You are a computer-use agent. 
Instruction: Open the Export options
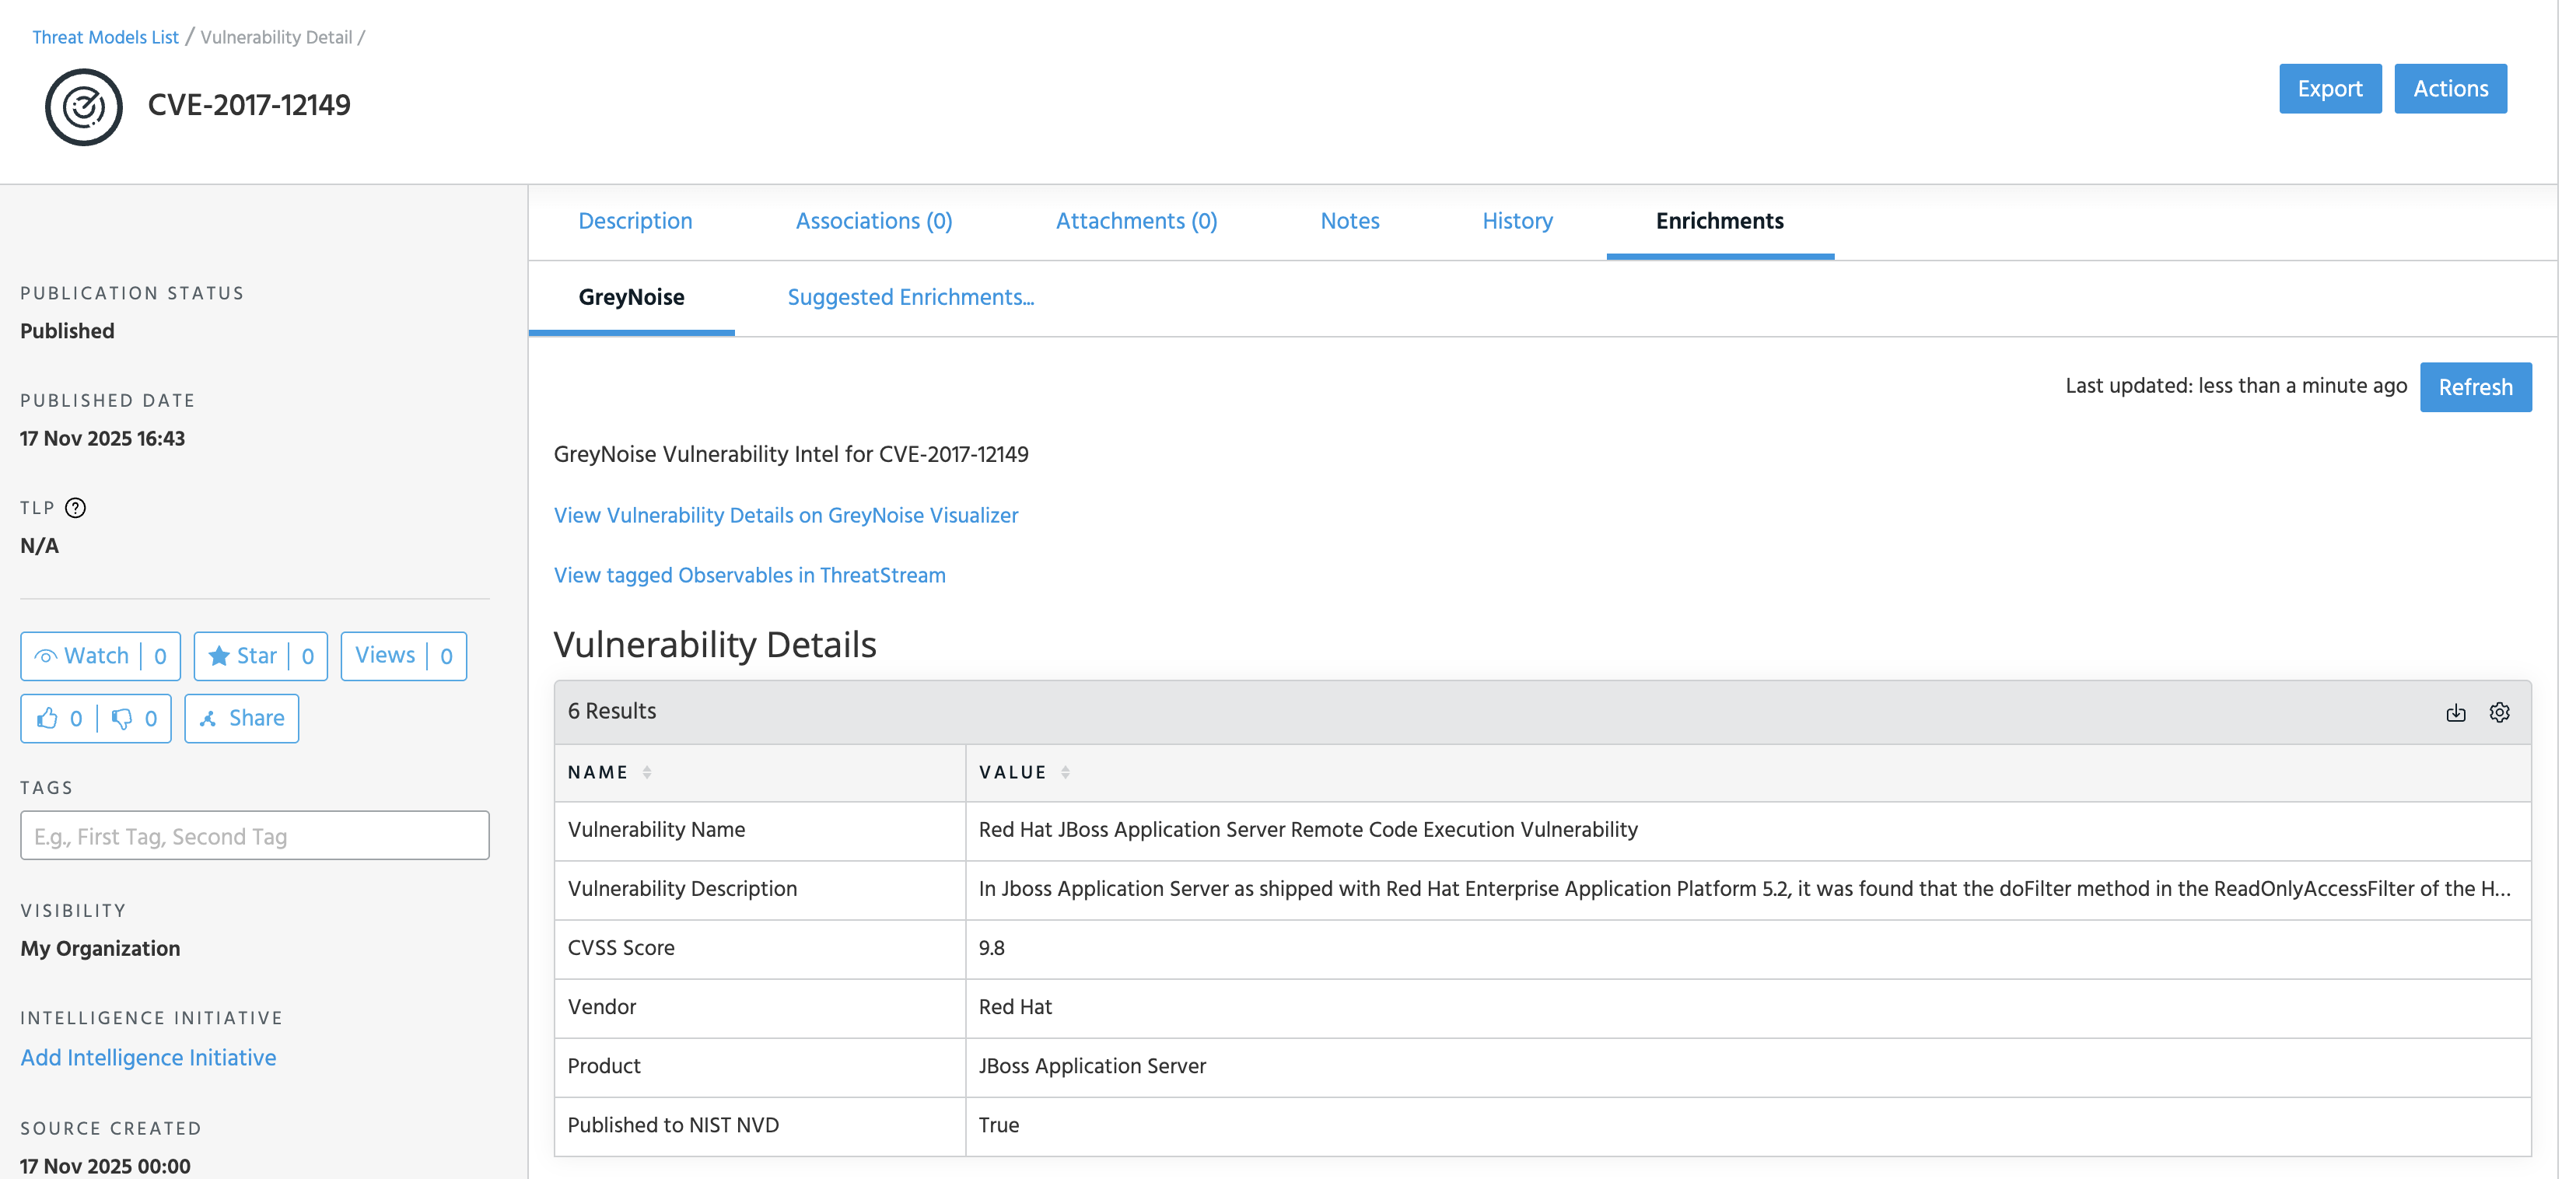(x=2329, y=89)
